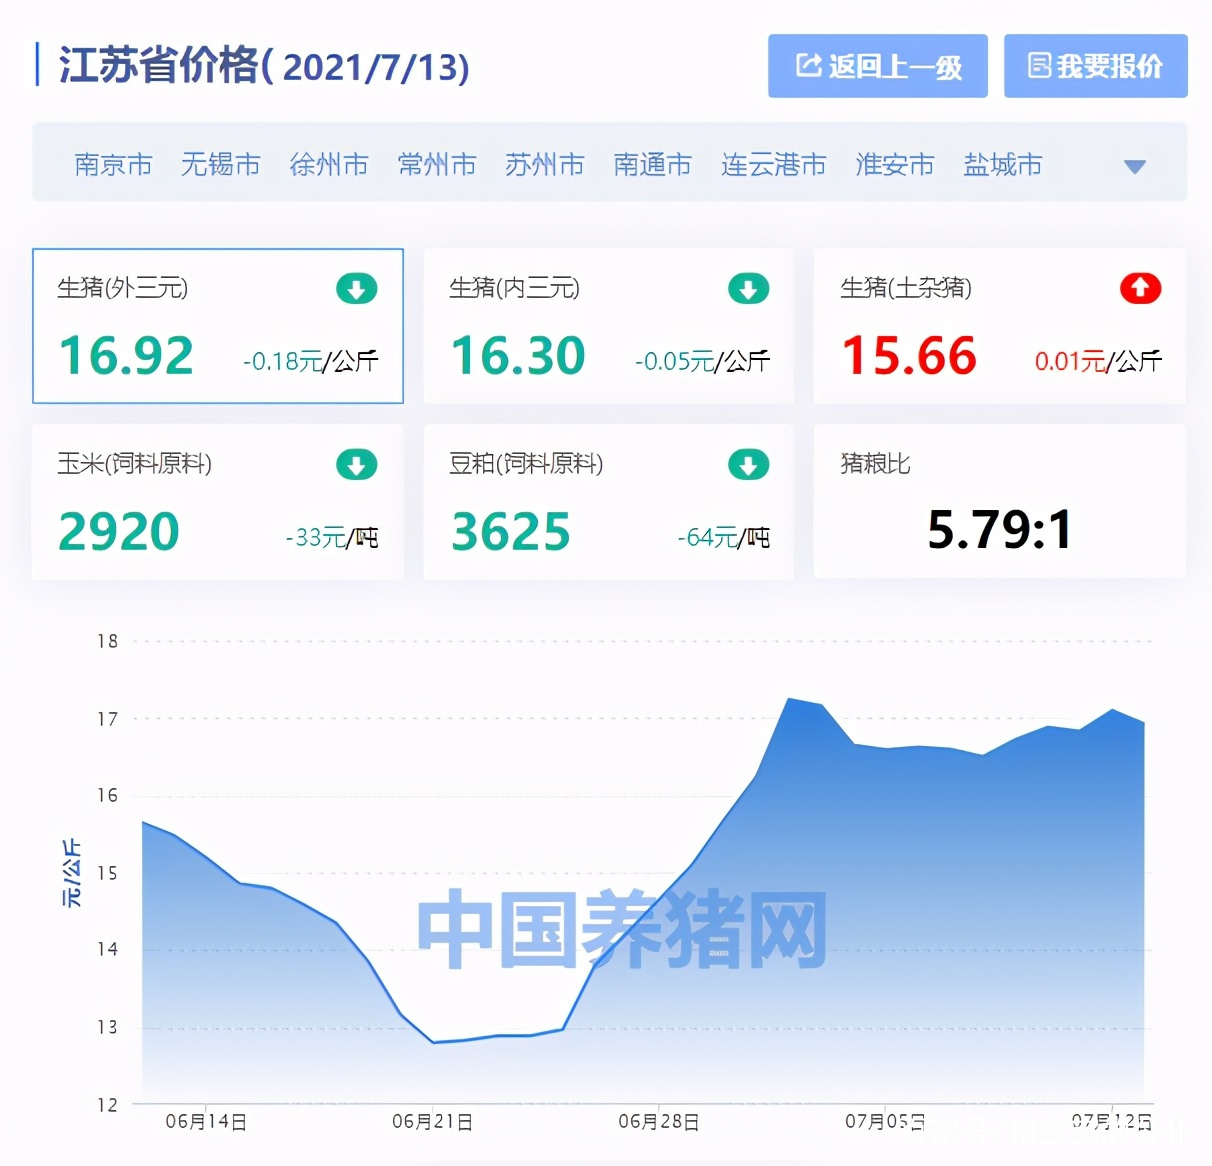Click the down arrow icon on 生猪(外三元) card
This screenshot has width=1212, height=1166.
click(356, 288)
